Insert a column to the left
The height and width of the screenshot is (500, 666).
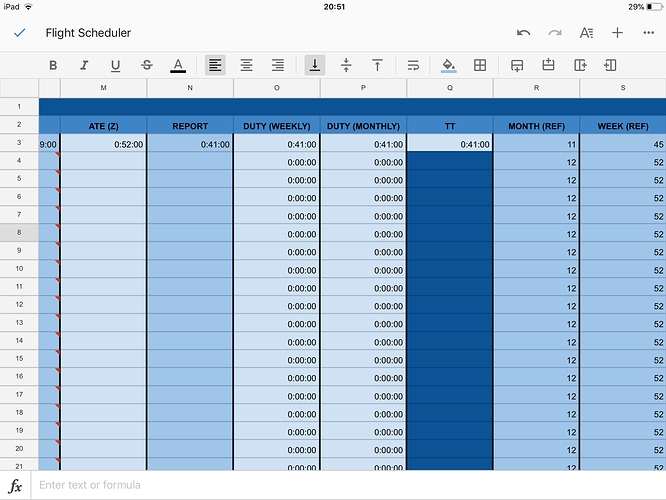click(x=610, y=65)
